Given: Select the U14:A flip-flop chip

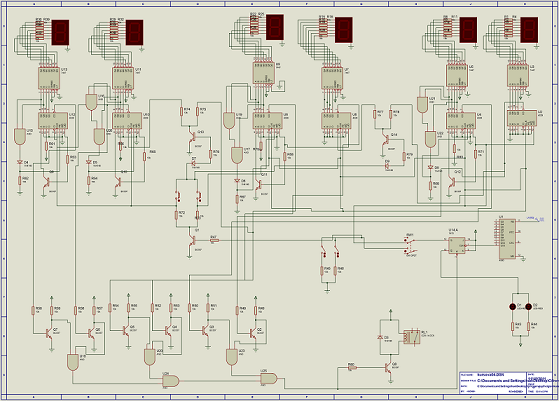Looking at the screenshot, I should click(457, 245).
